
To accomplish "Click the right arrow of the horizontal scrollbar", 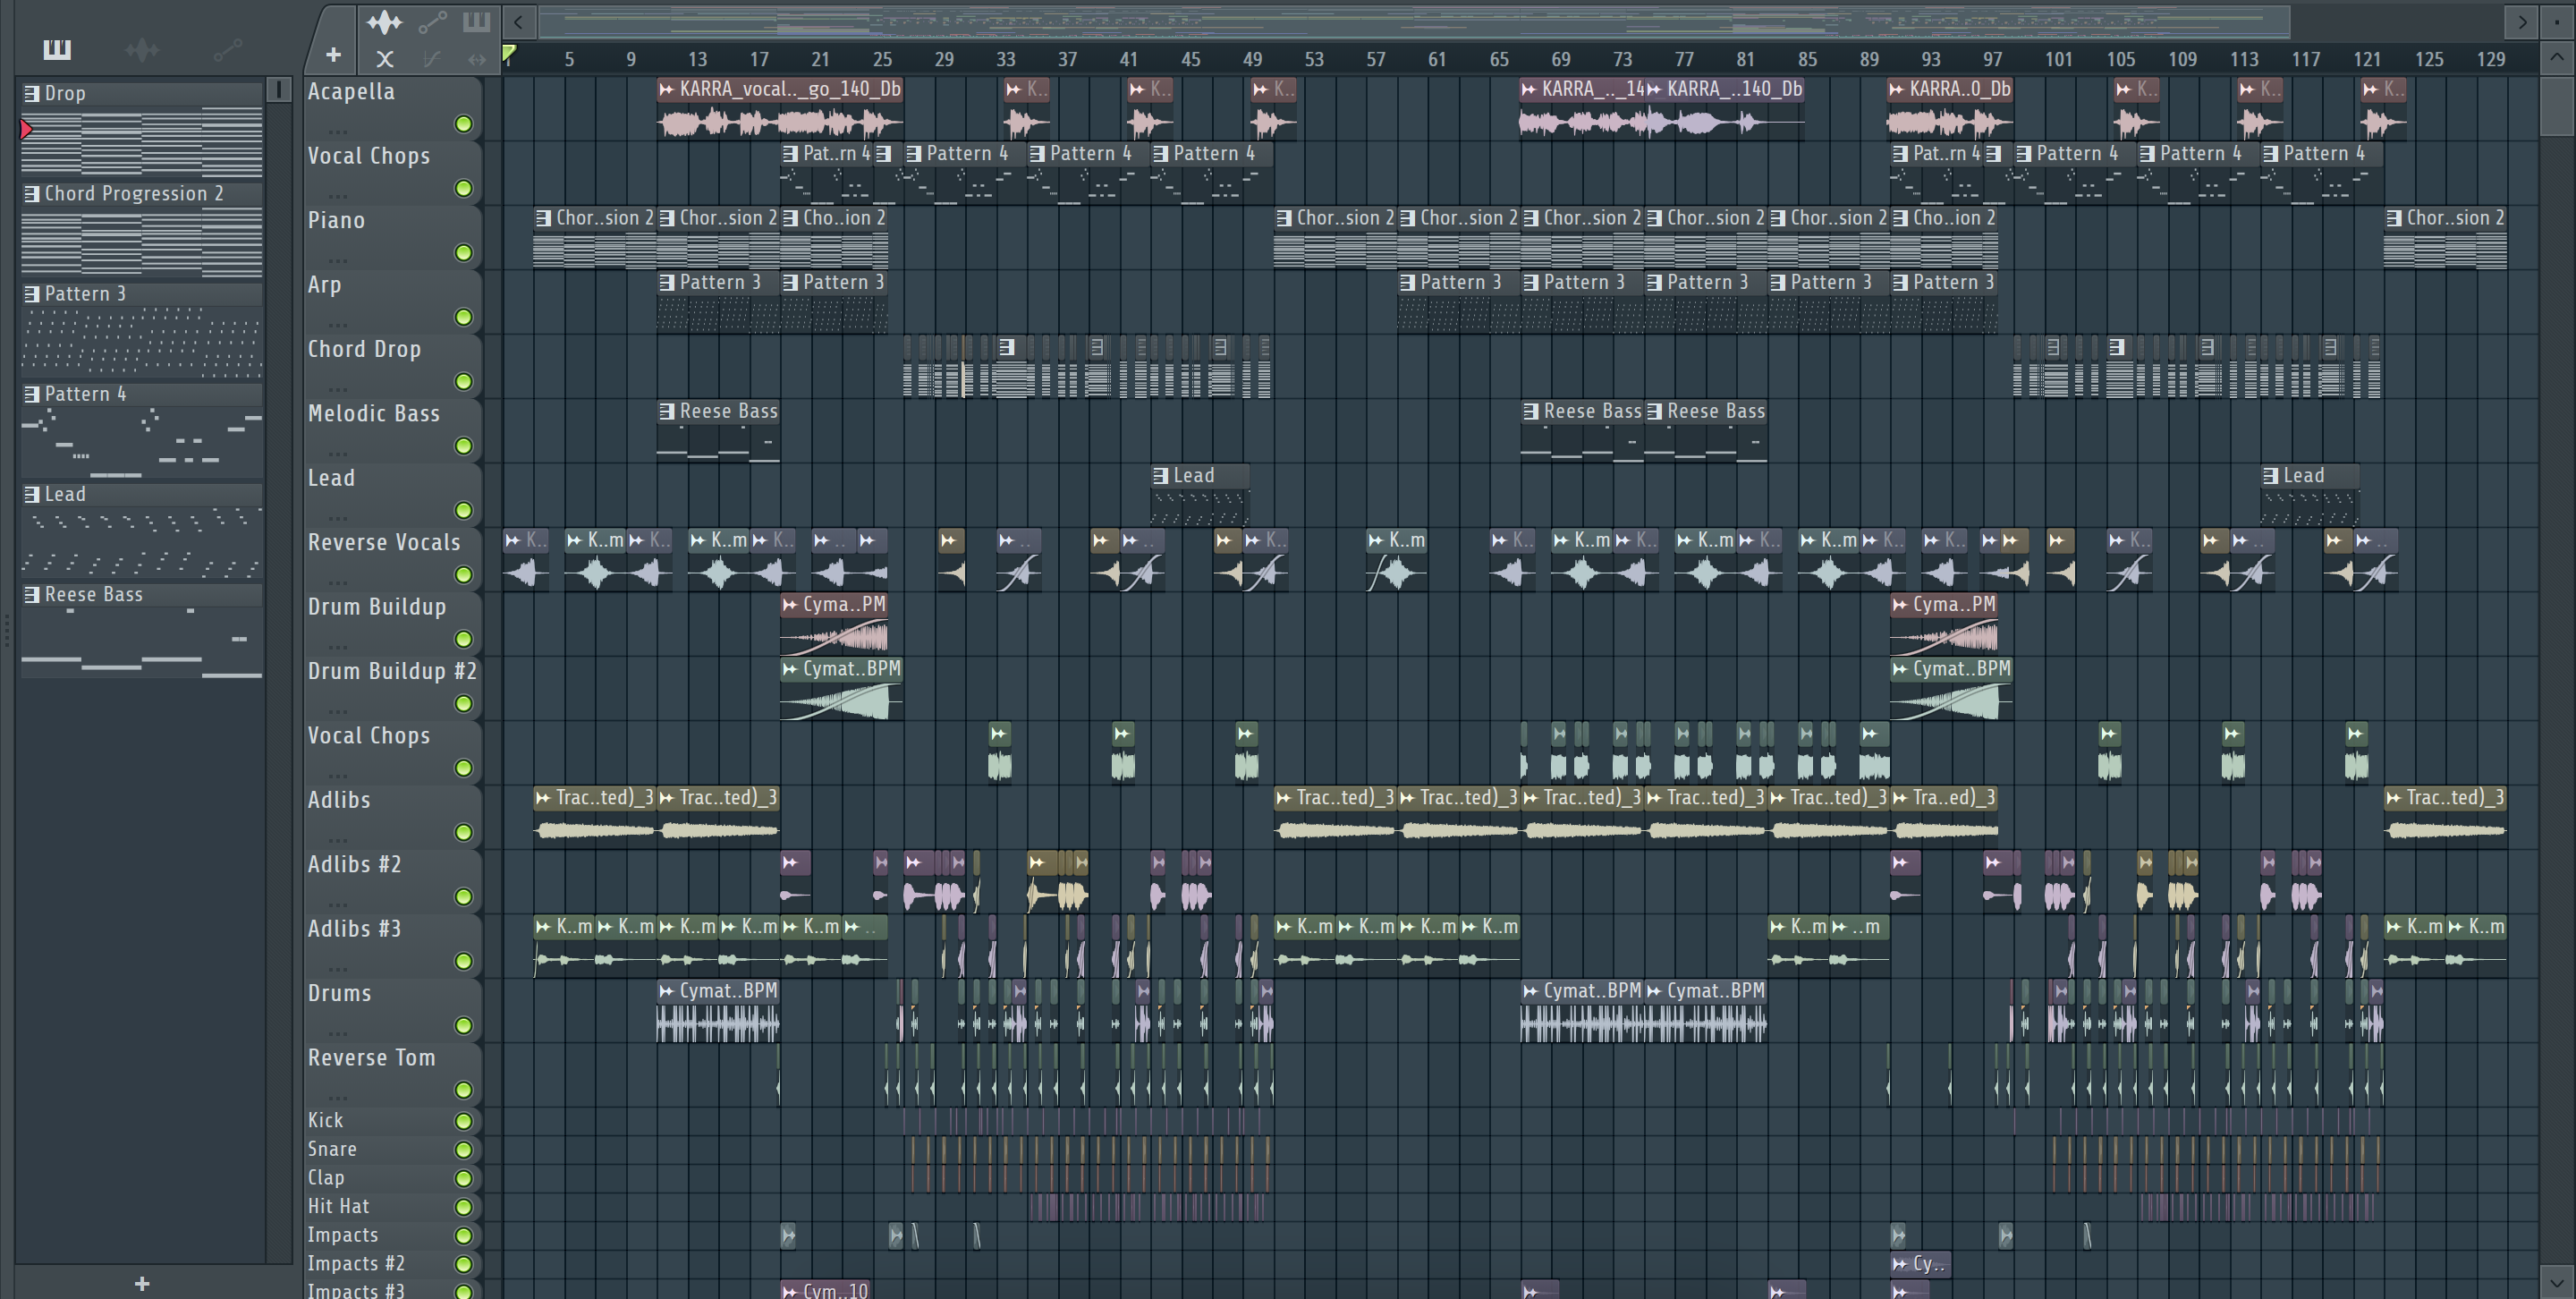I will (x=2522, y=21).
